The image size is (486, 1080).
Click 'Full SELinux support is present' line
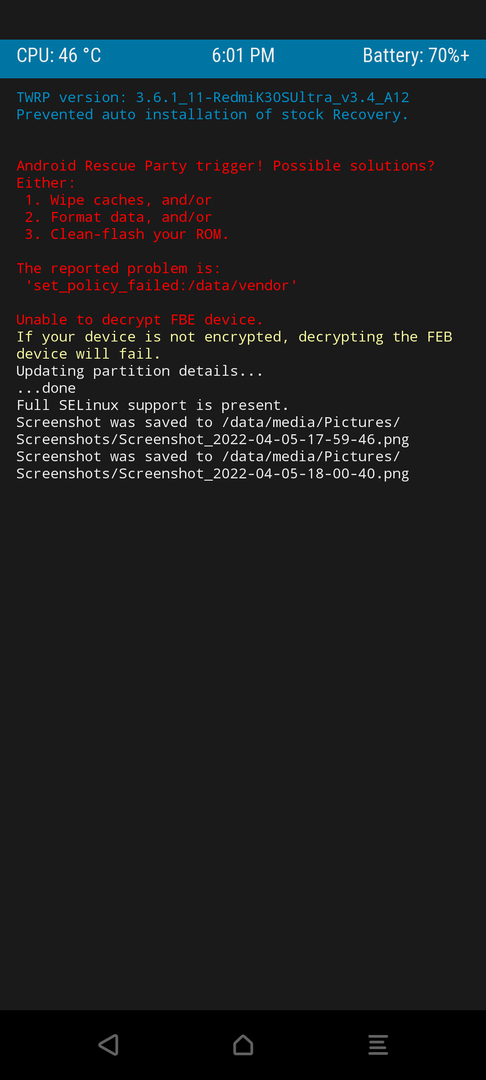click(x=153, y=405)
